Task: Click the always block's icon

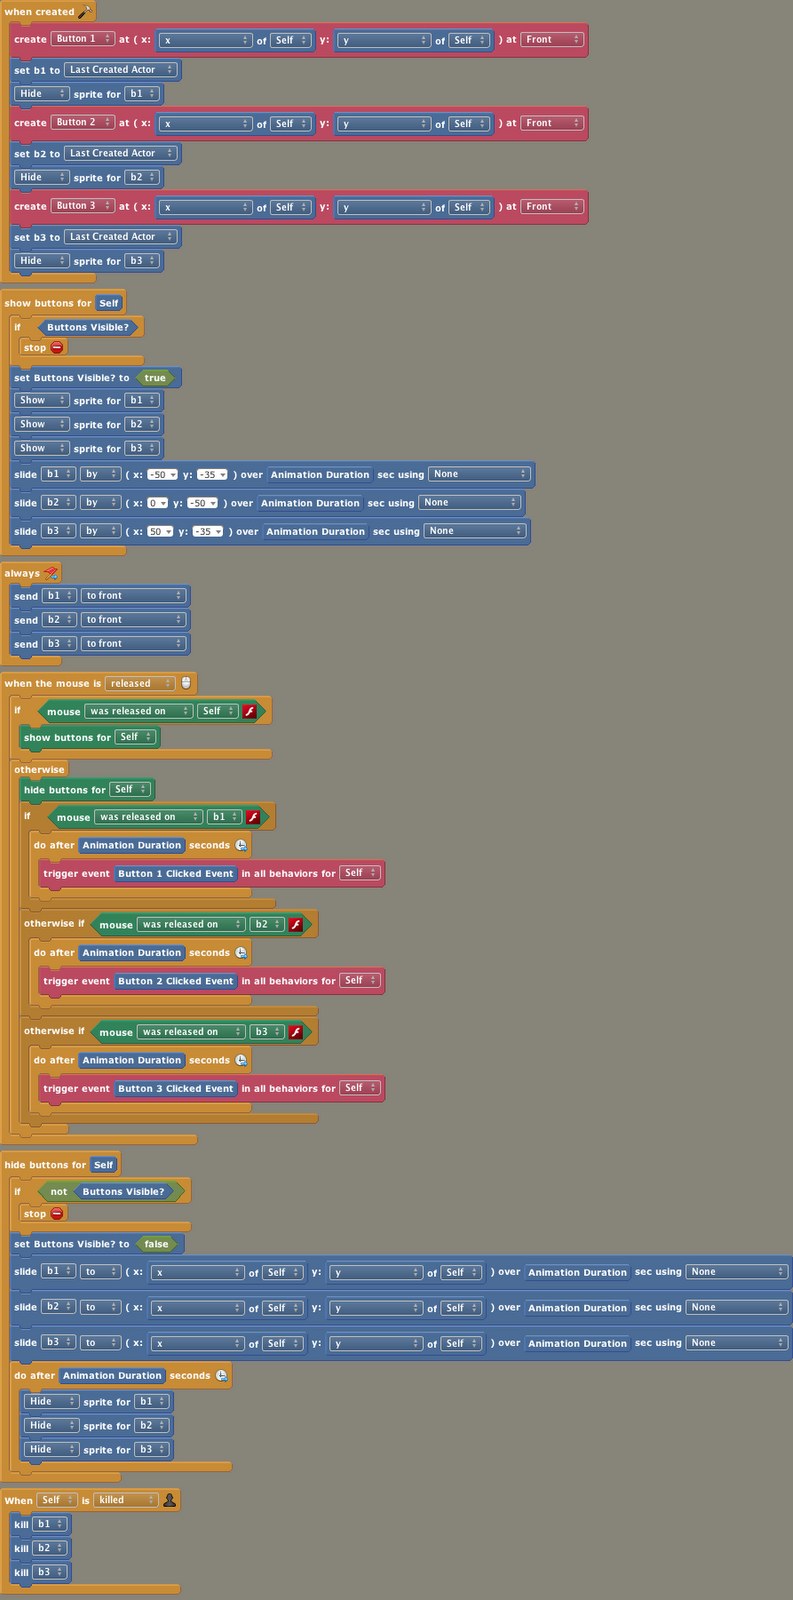Action: [x=51, y=573]
